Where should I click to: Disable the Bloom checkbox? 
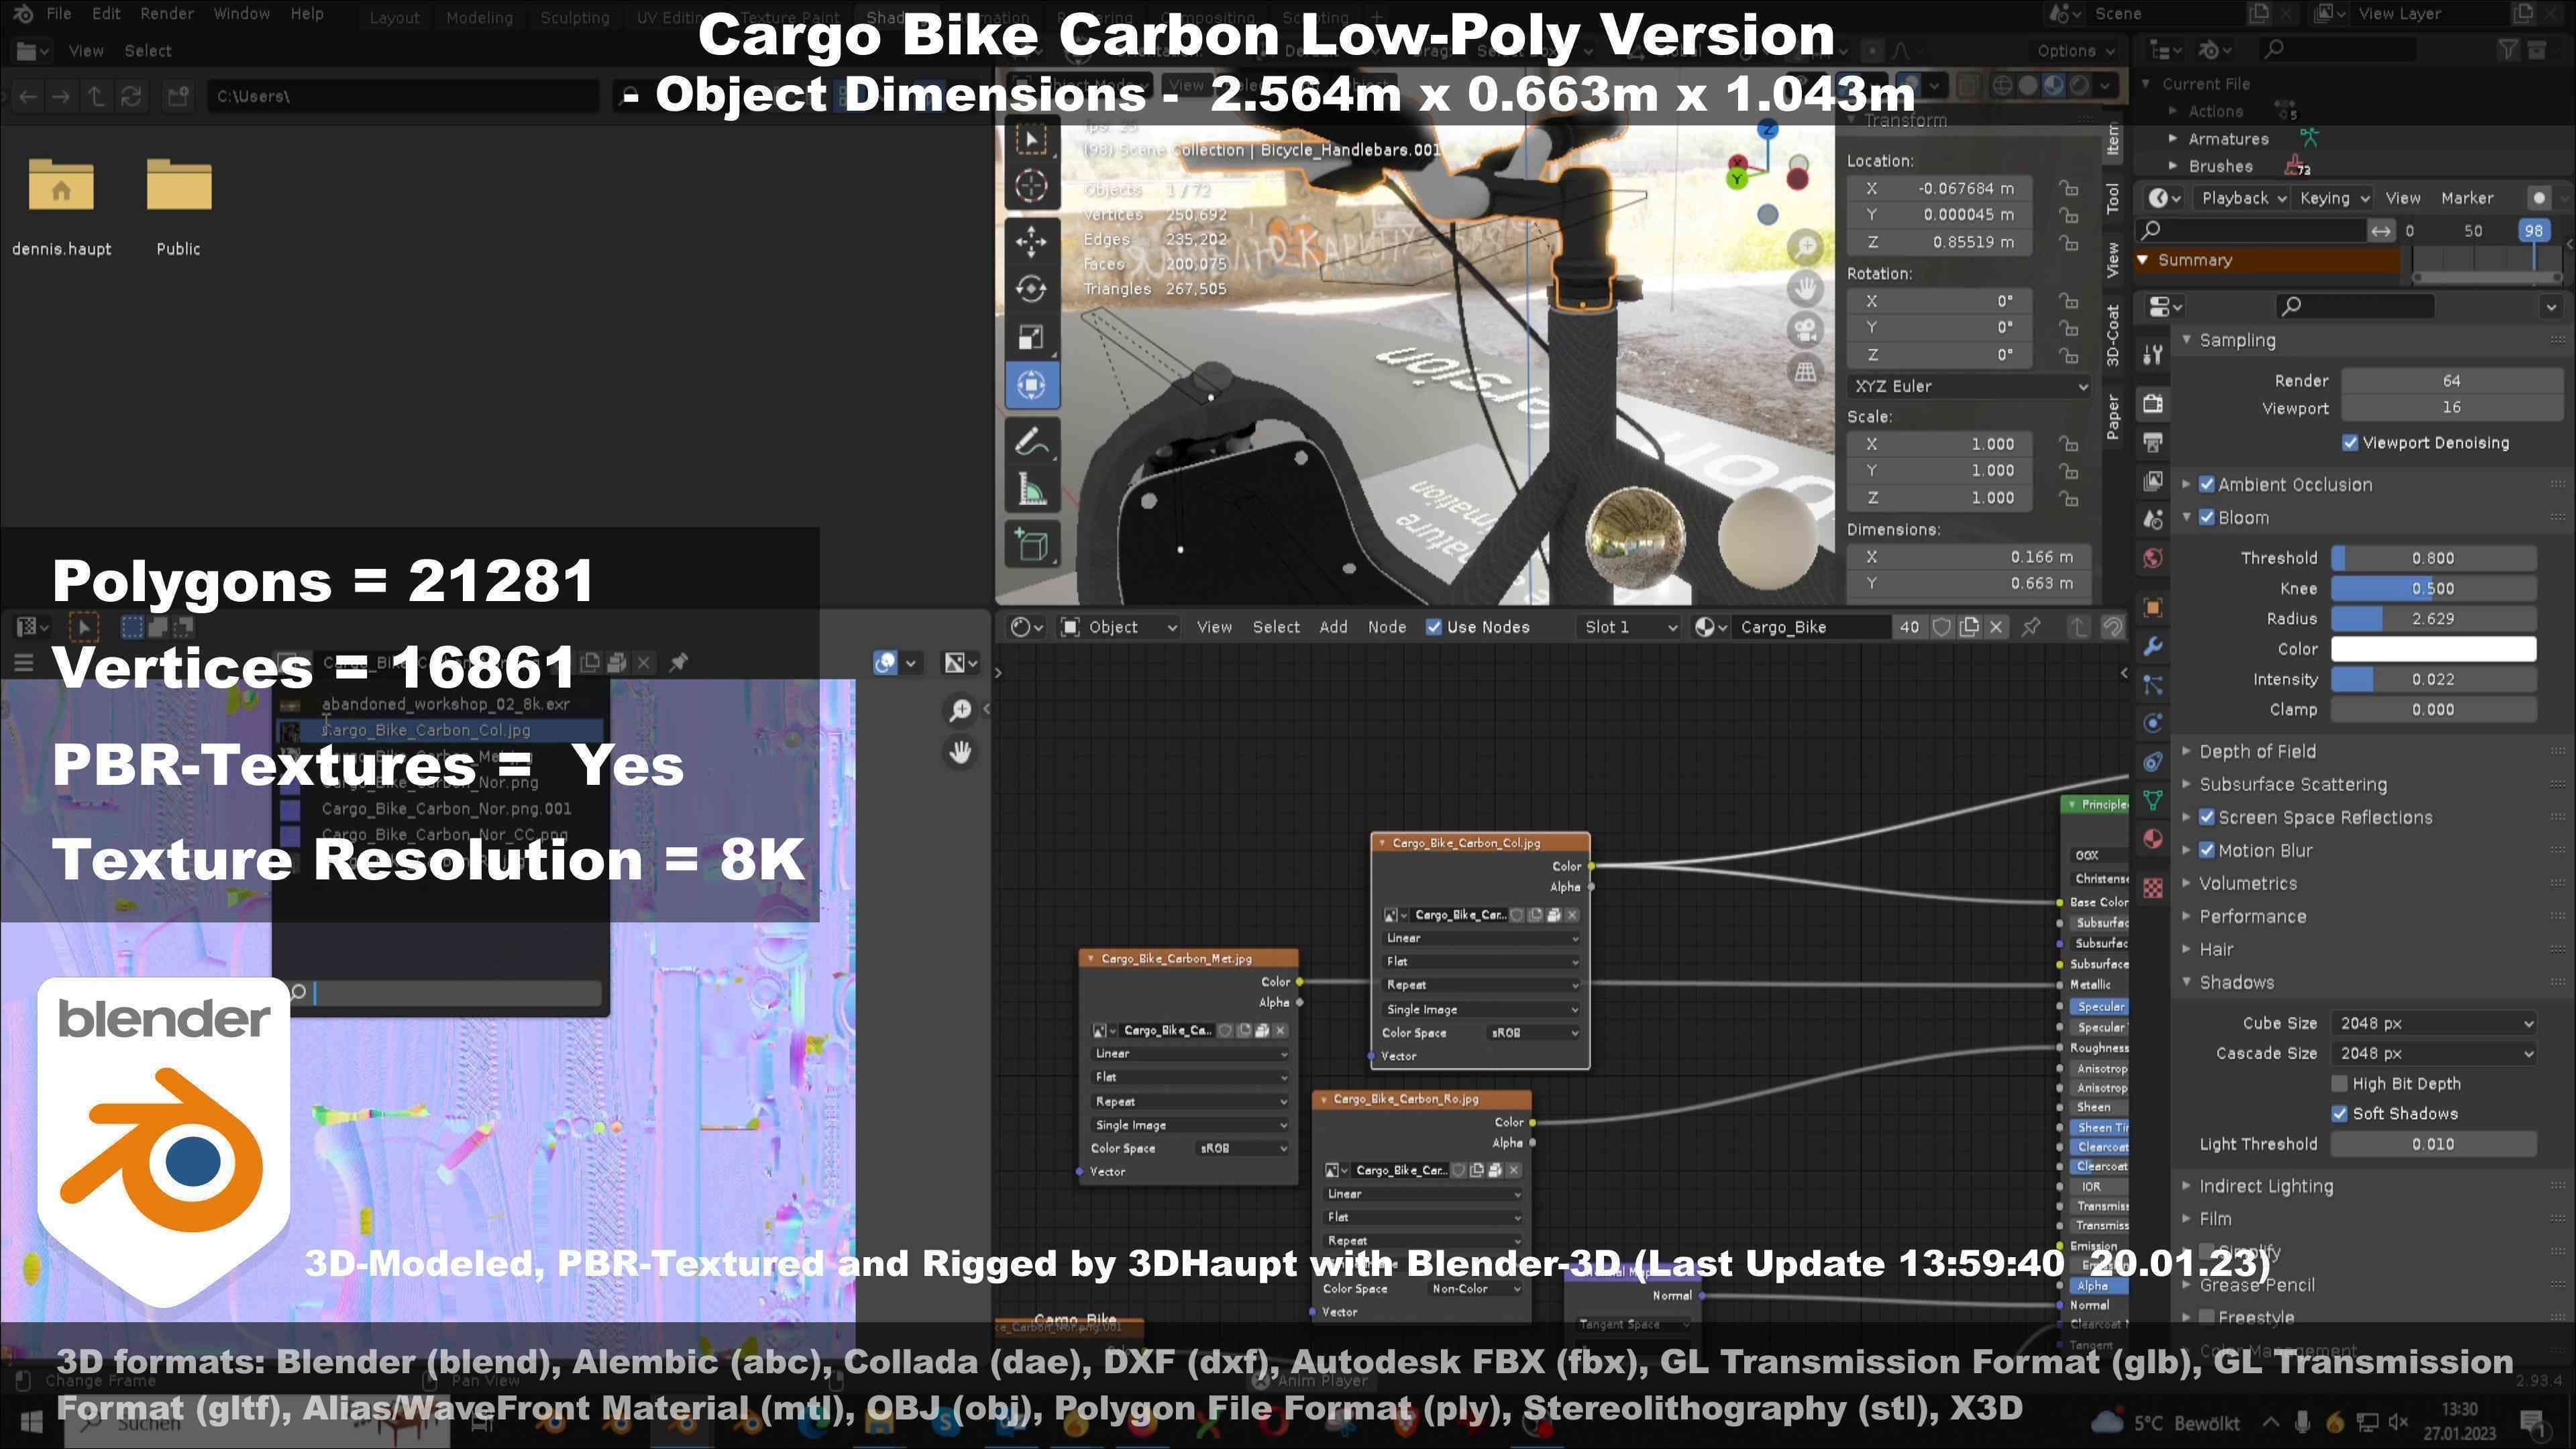[2207, 517]
